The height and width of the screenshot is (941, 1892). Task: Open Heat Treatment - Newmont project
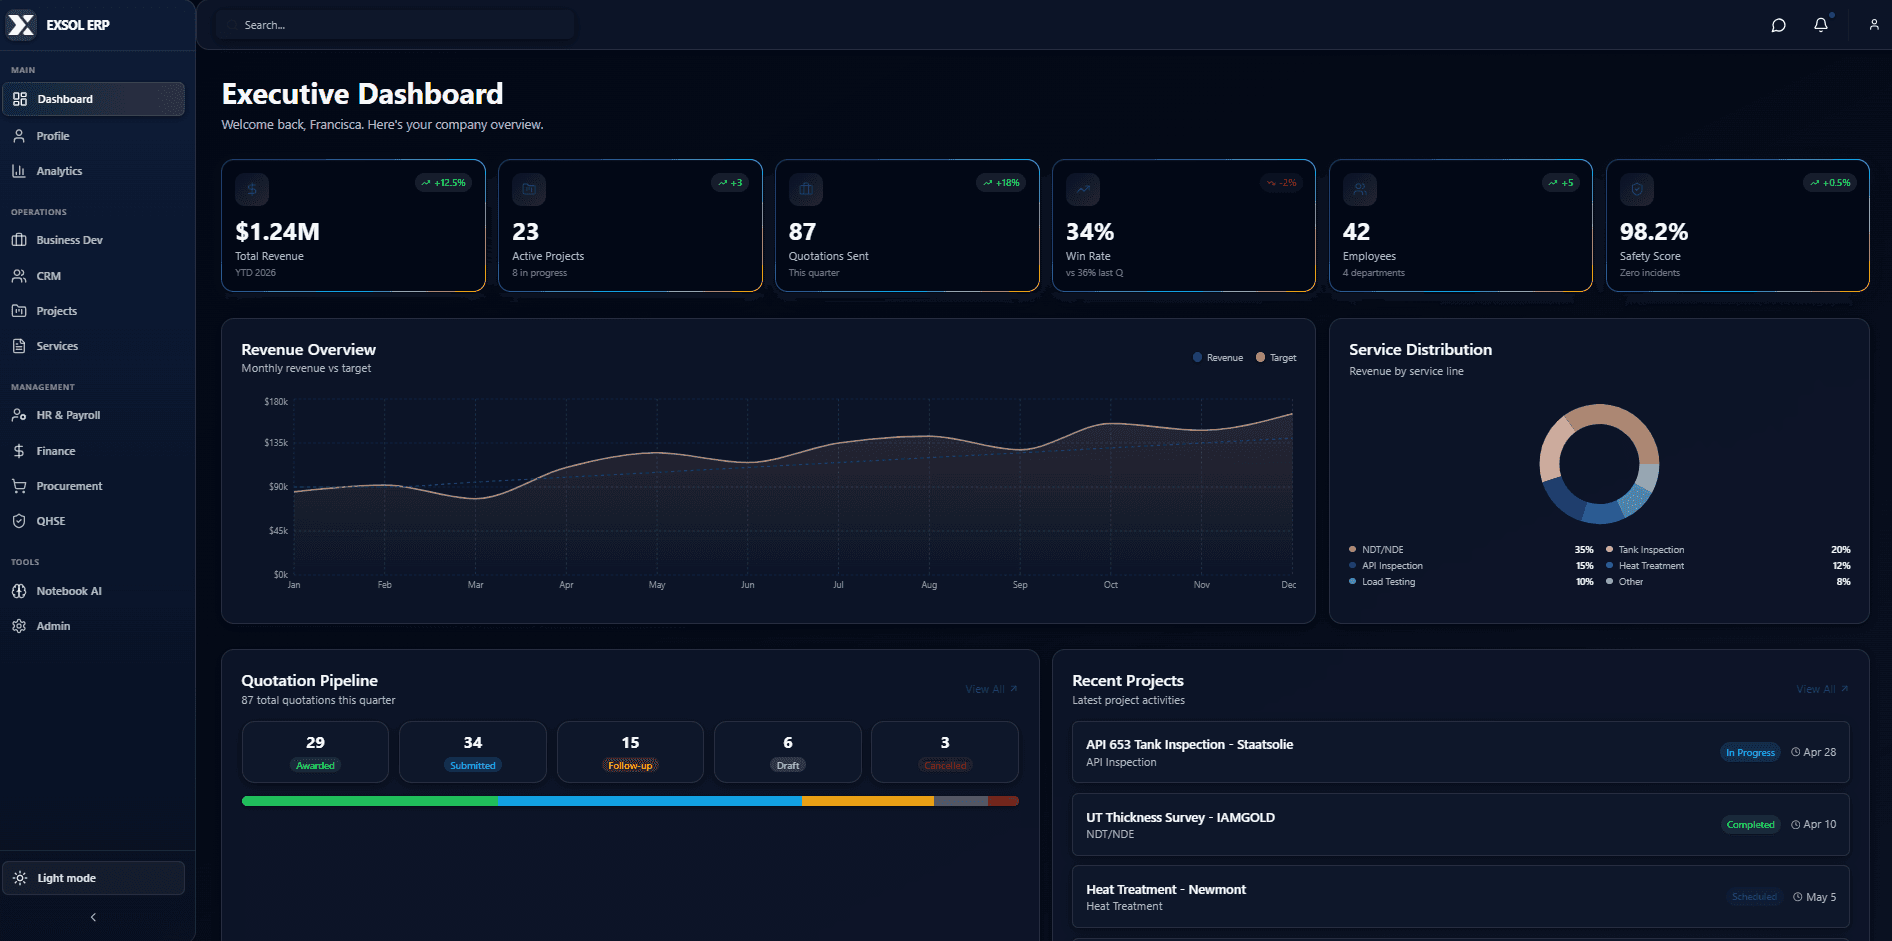pos(1461,897)
